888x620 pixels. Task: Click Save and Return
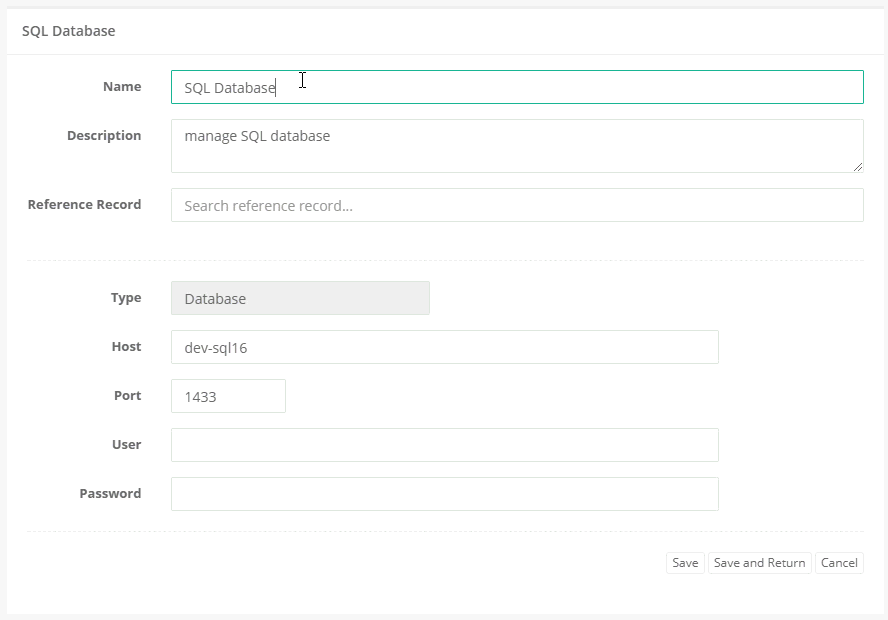[759, 562]
